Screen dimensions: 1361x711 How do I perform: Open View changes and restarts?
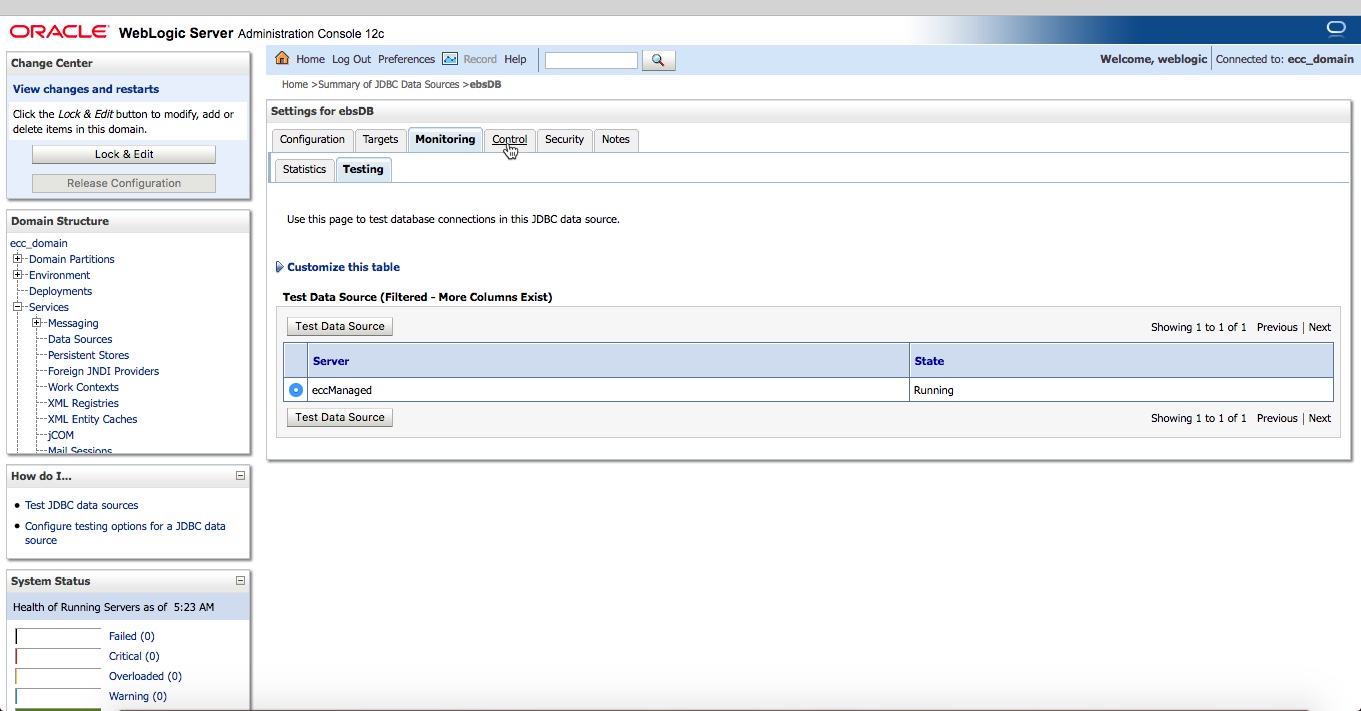click(x=86, y=89)
